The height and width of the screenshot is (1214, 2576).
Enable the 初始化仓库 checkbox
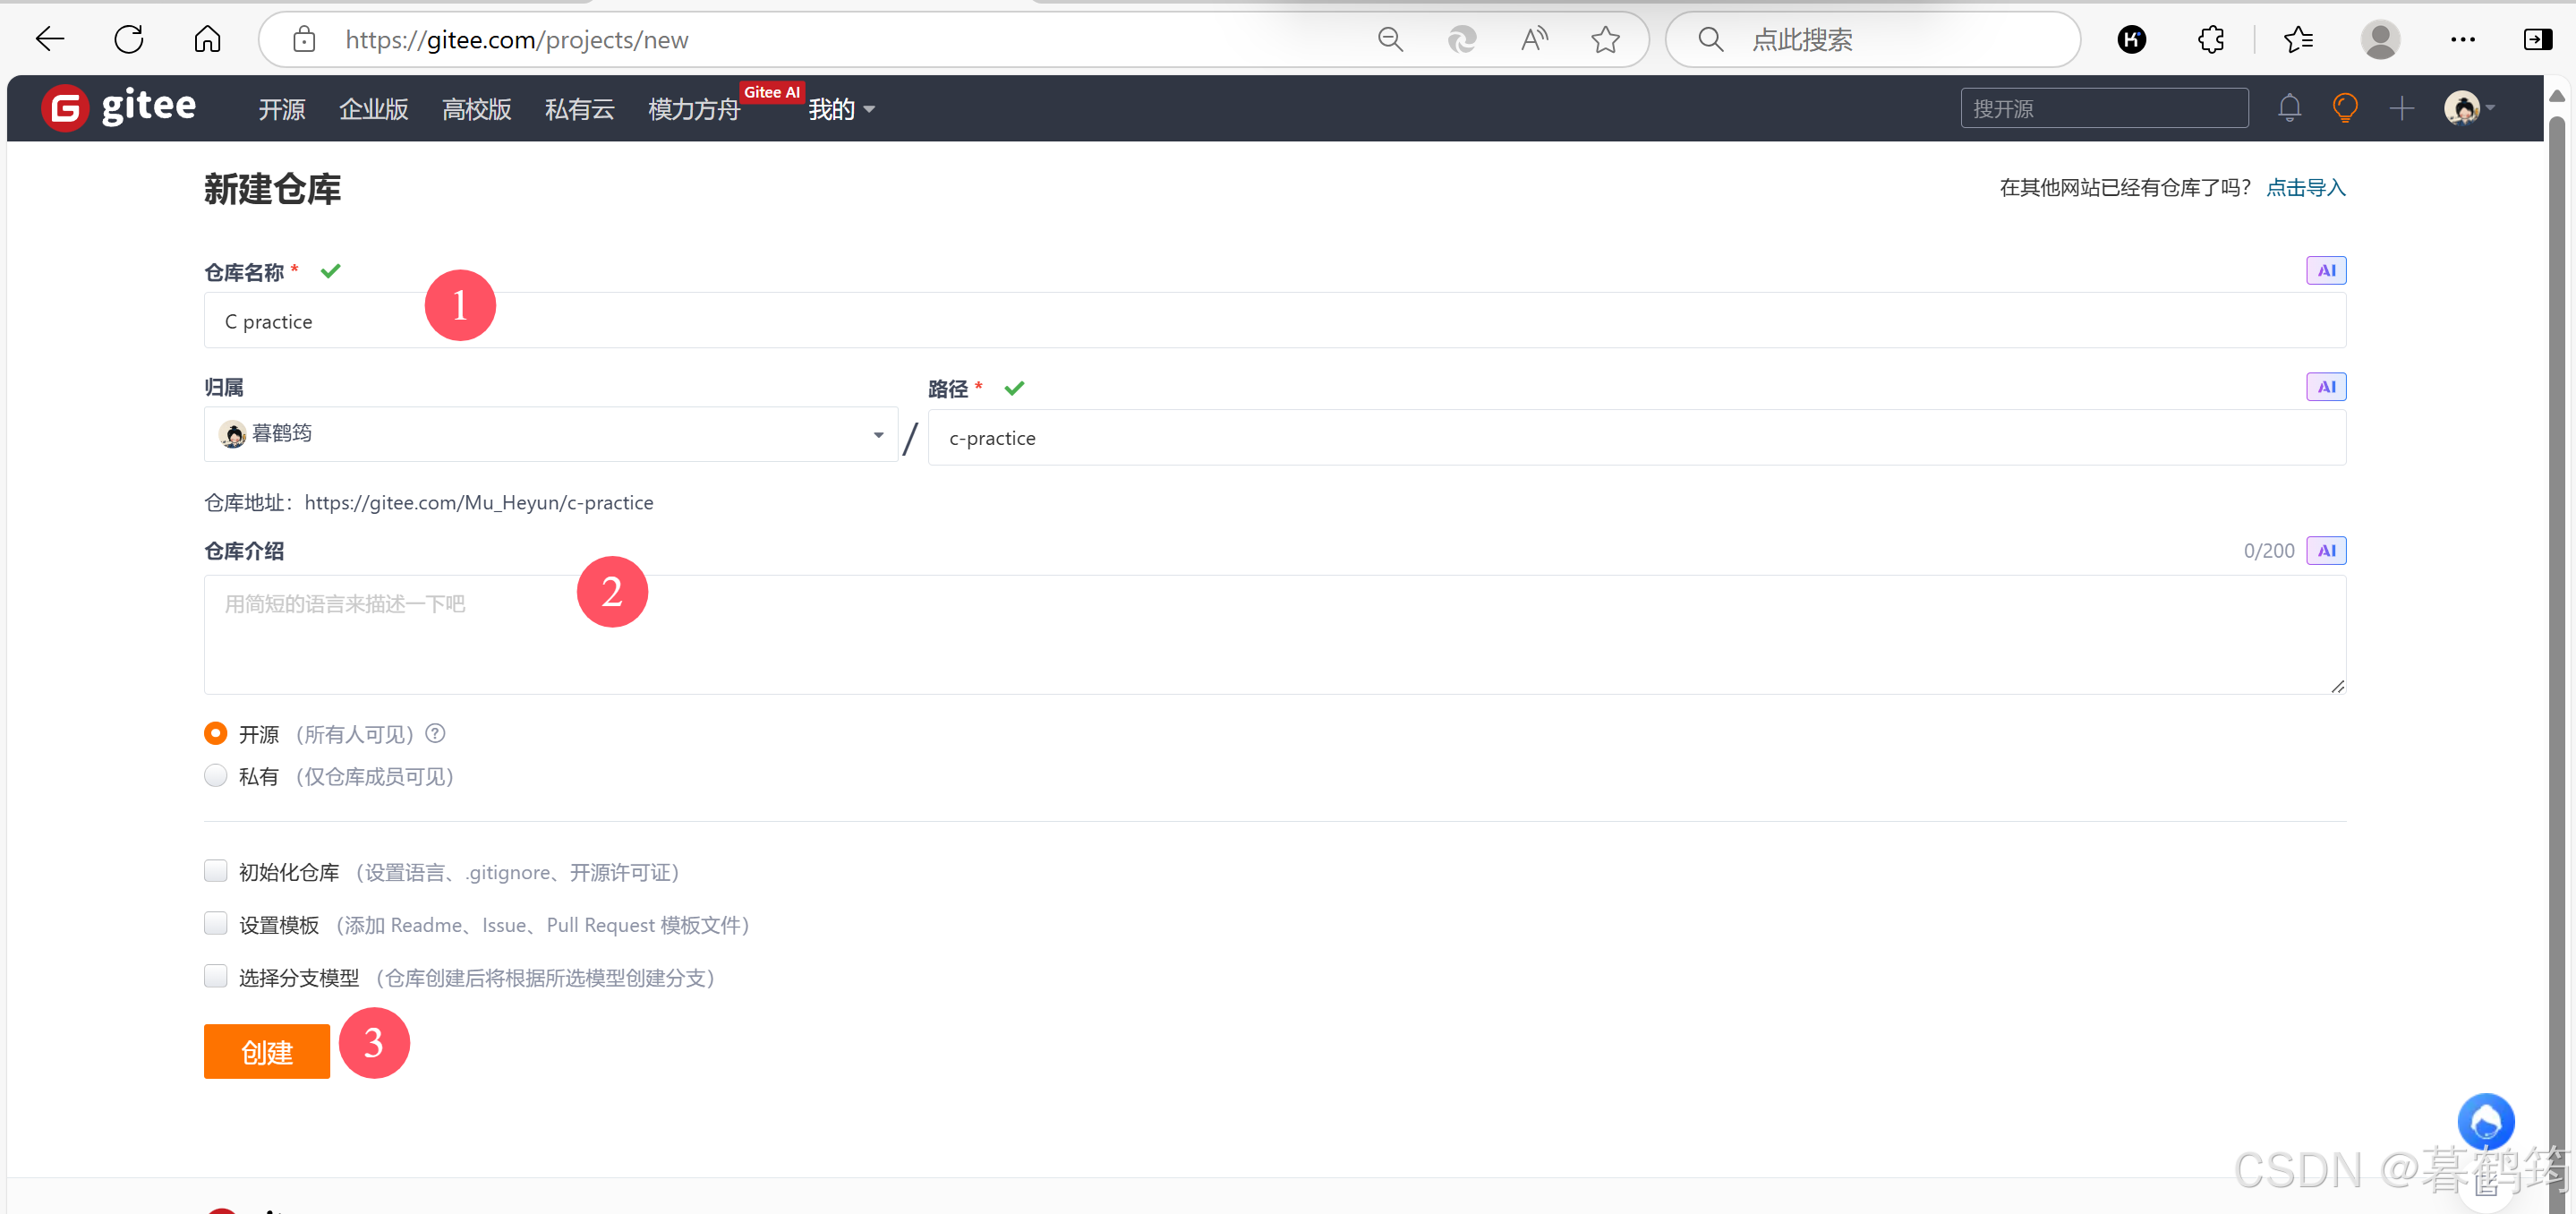tap(216, 871)
